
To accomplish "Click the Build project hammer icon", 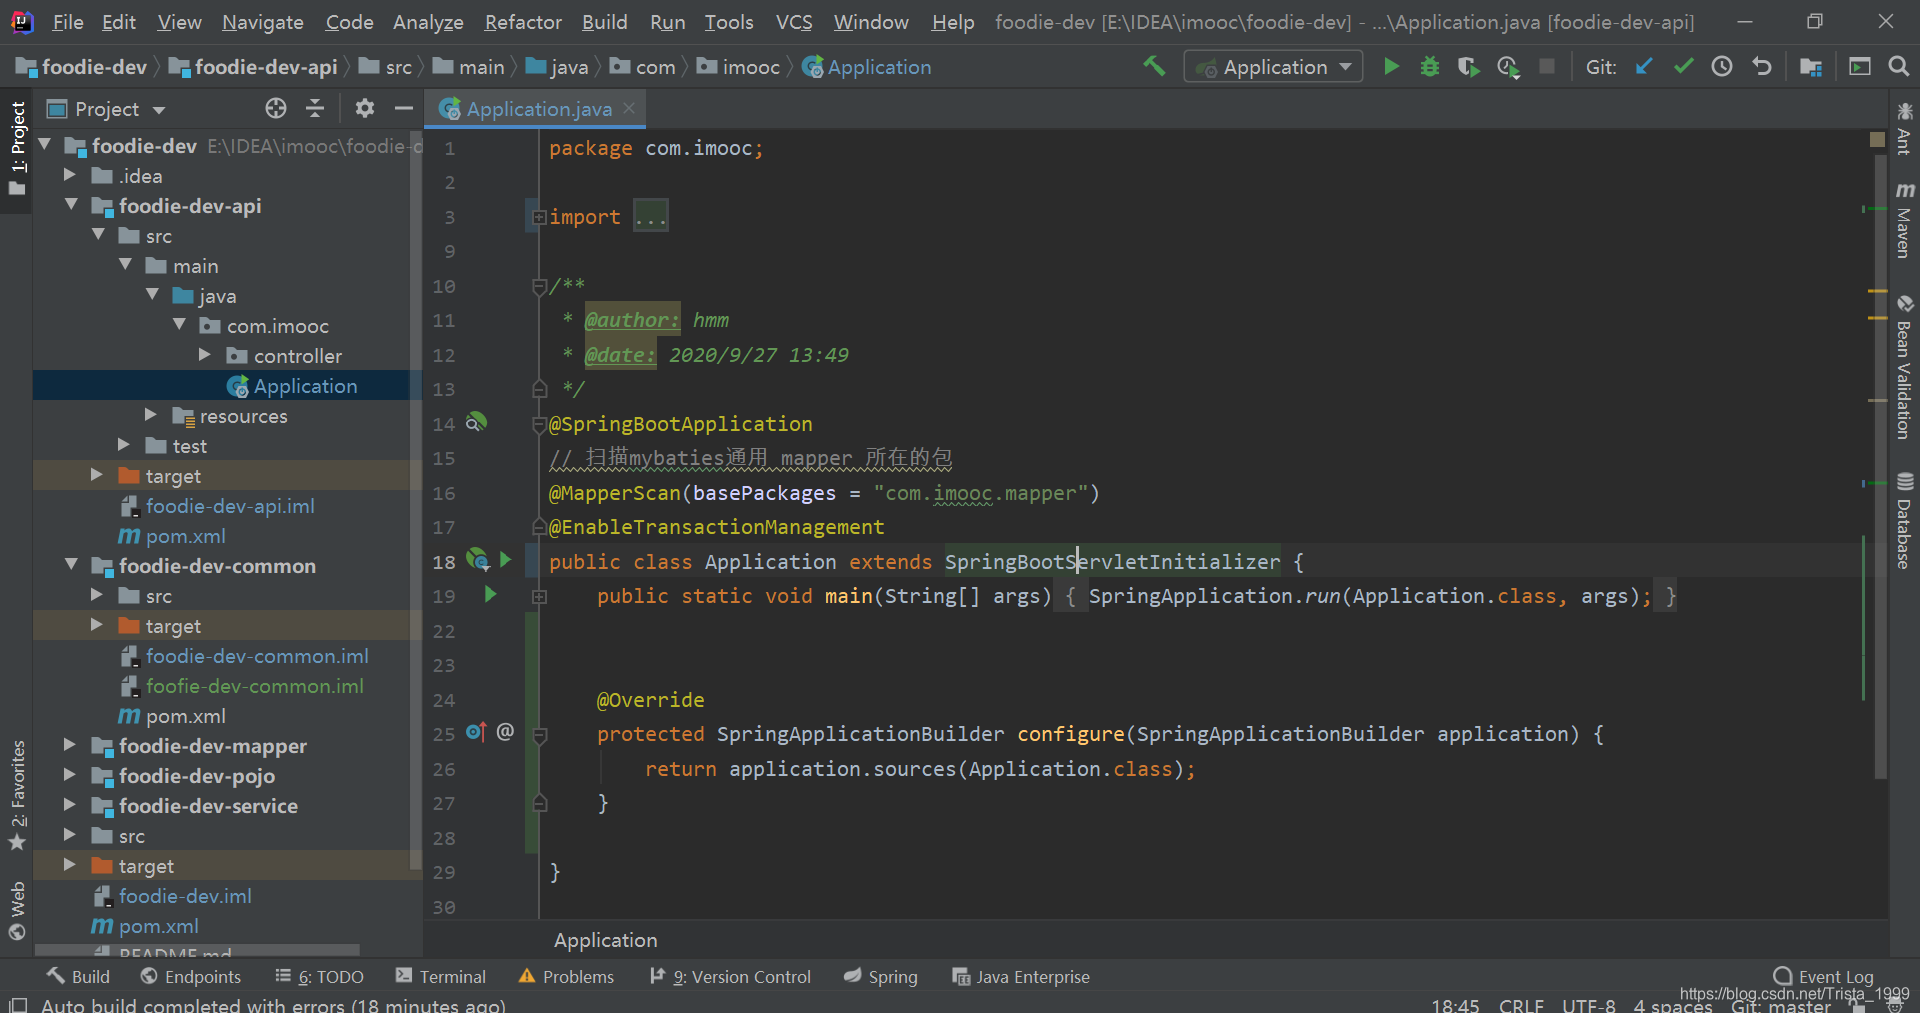I will 1154,66.
